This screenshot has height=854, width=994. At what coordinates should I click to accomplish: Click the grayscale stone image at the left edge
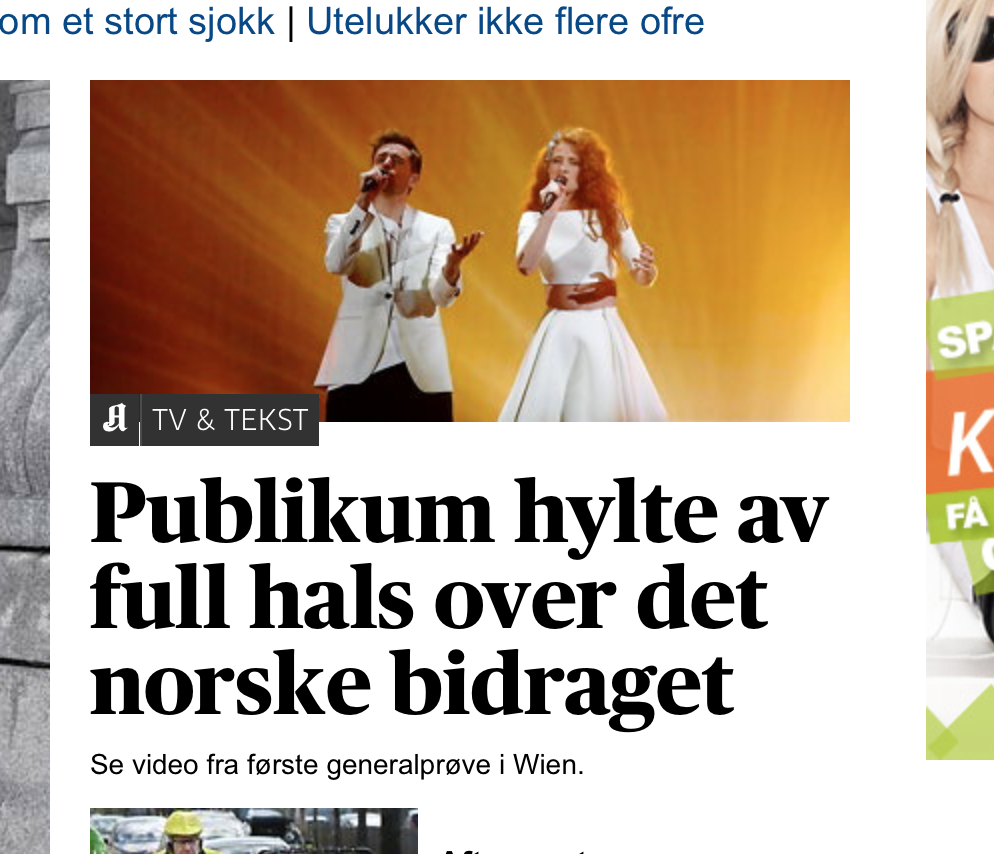(x=25, y=467)
